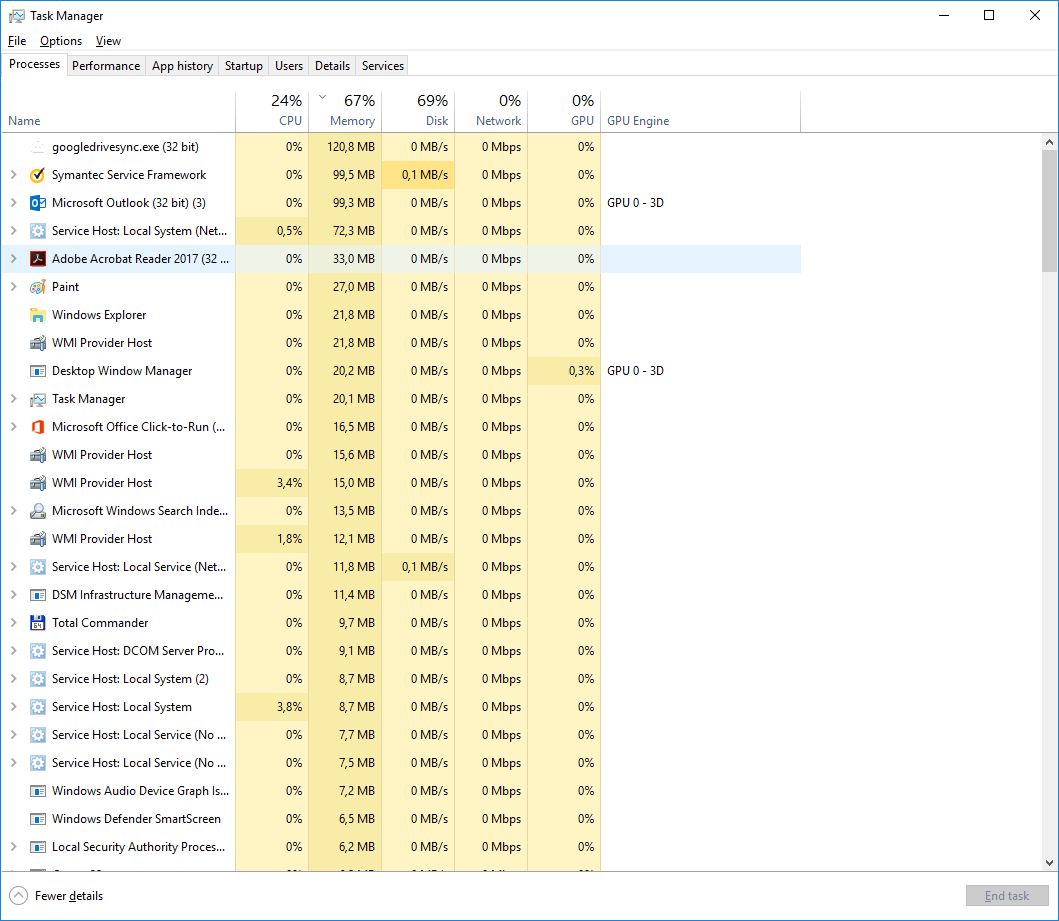Click the Service Host: DCOM Server gear icon
1059x921 pixels.
38,651
